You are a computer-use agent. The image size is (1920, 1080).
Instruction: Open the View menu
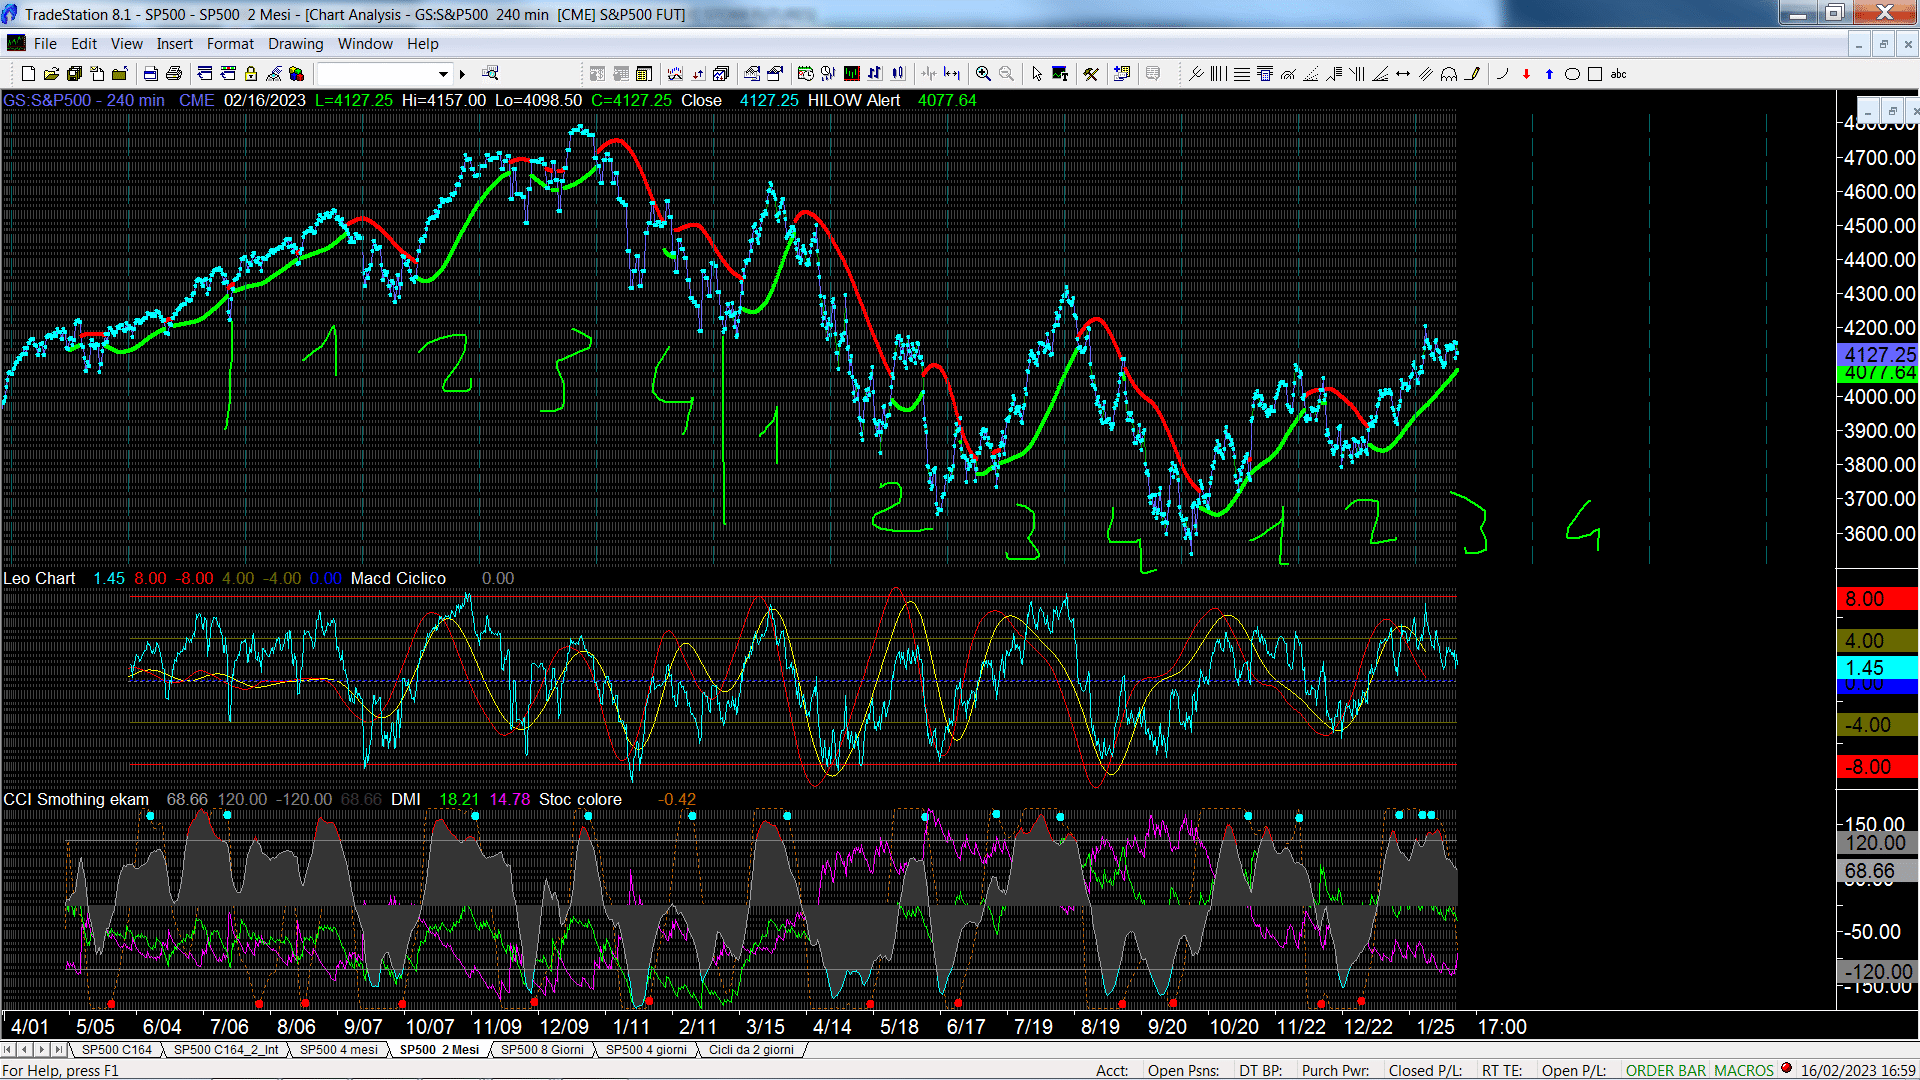coord(127,44)
